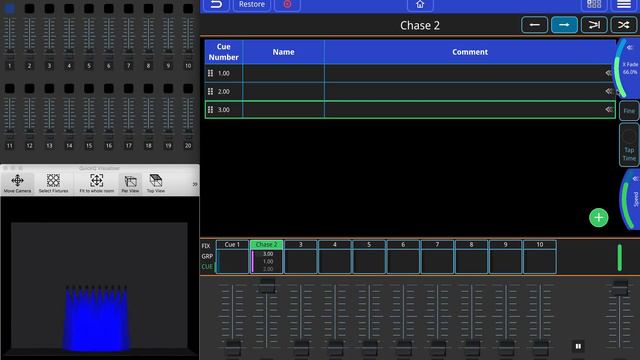Viewport: 640px width, 360px height.
Task: Expand the arrow at the end of cue 2.00
Action: tap(609, 91)
